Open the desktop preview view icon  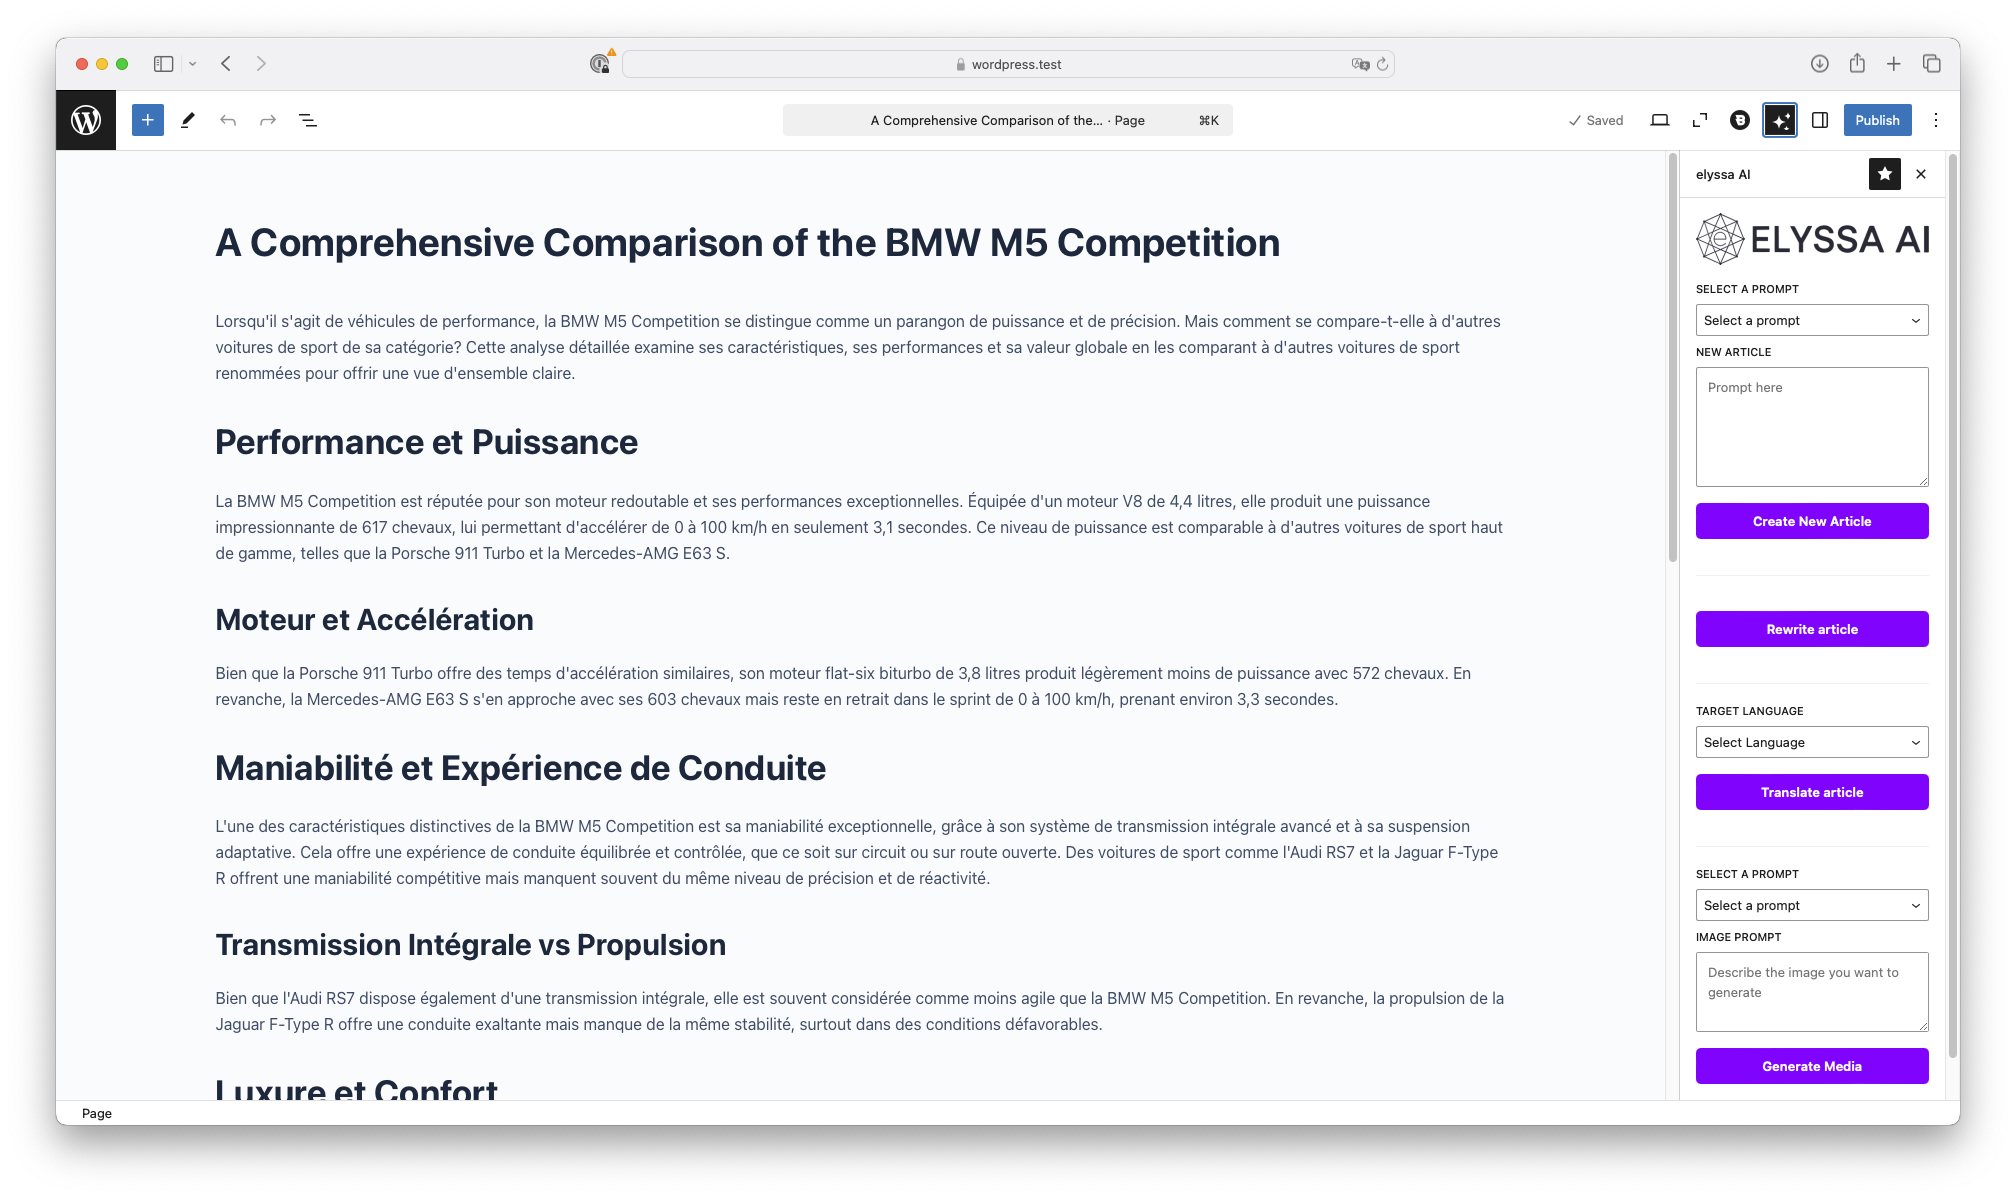tap(1659, 120)
